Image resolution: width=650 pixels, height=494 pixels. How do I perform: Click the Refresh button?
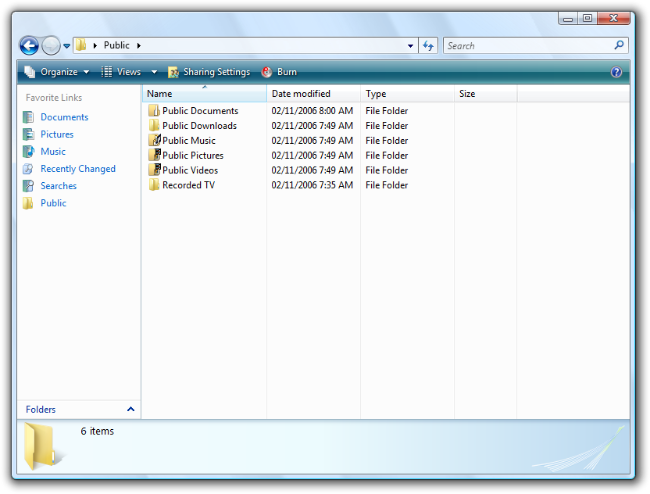[x=428, y=46]
